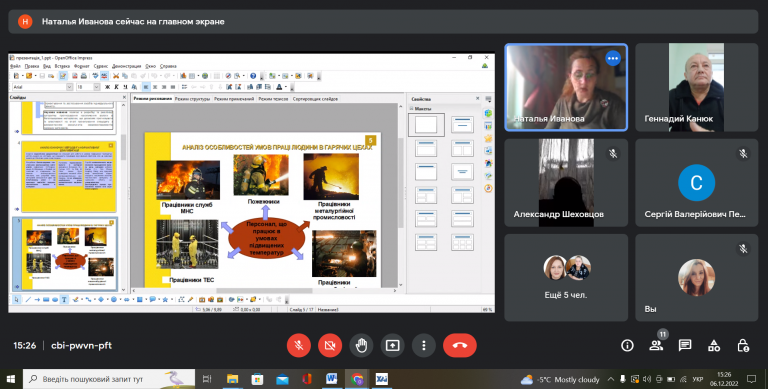Switch to Режим структуры tab
768x389 pixels.
(192, 99)
